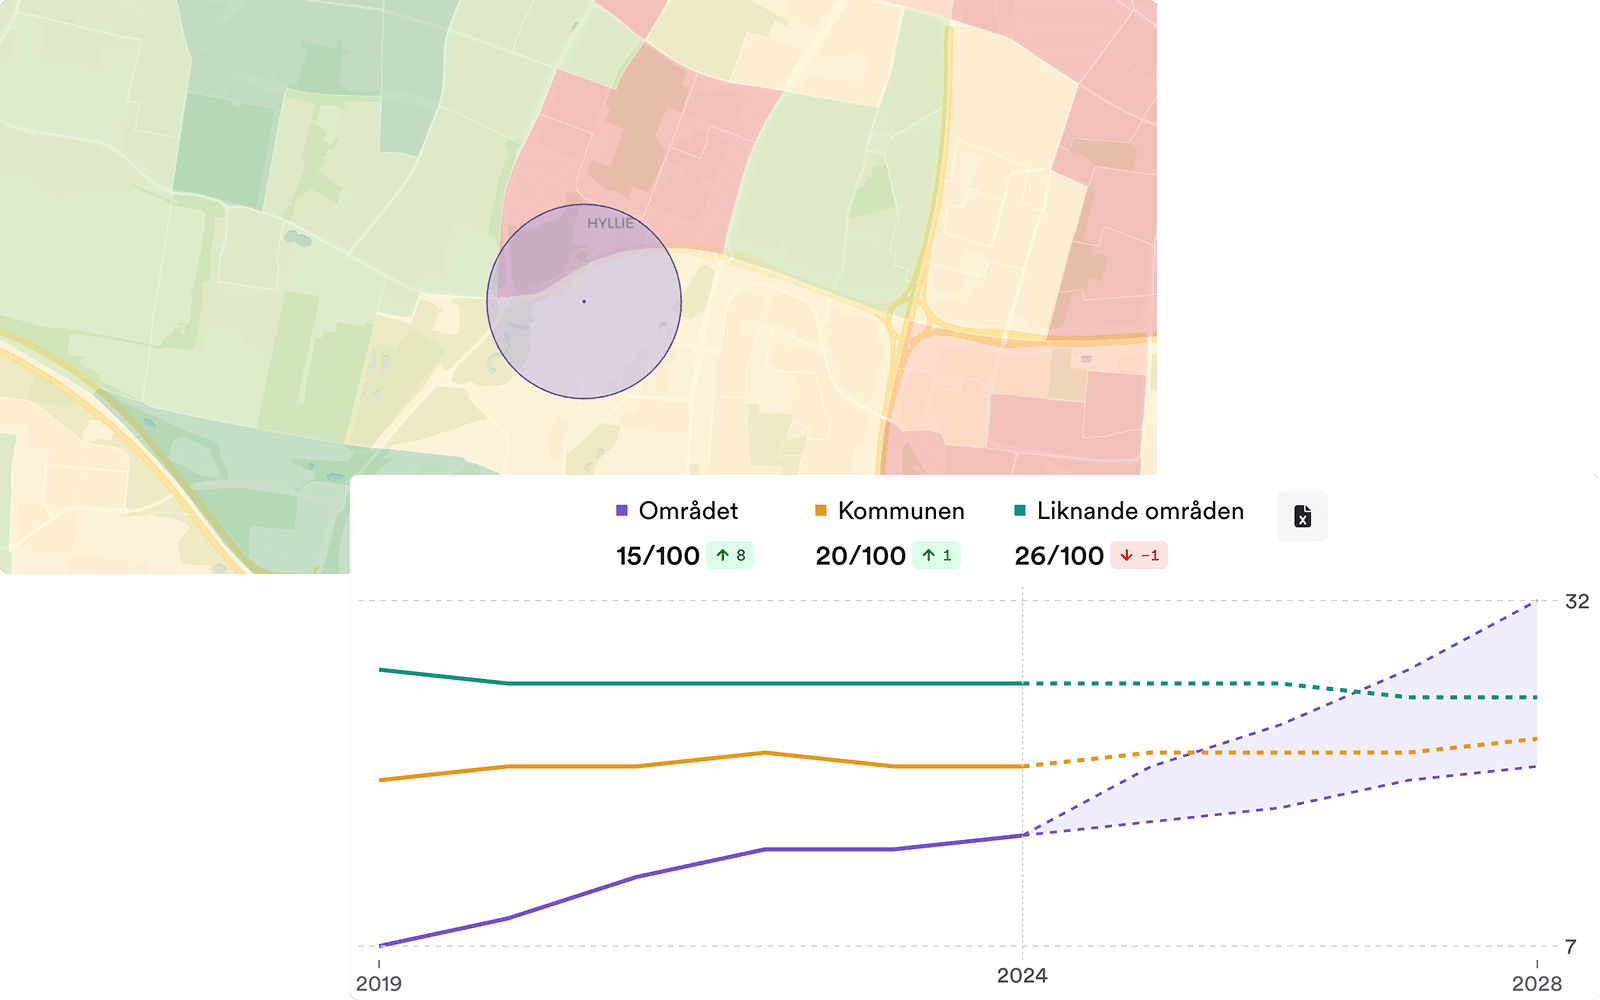Click the HYLLIE label on the map
The width and height of the screenshot is (1600, 1000).
point(610,223)
